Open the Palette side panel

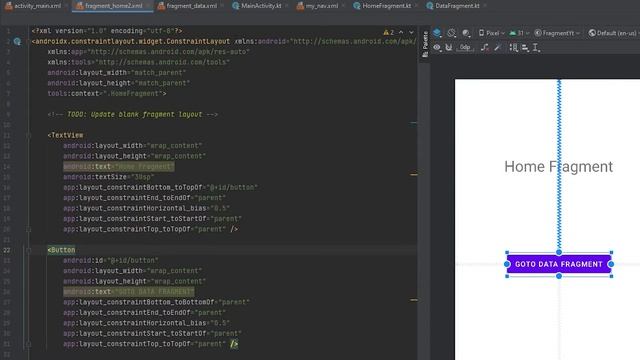click(425, 44)
